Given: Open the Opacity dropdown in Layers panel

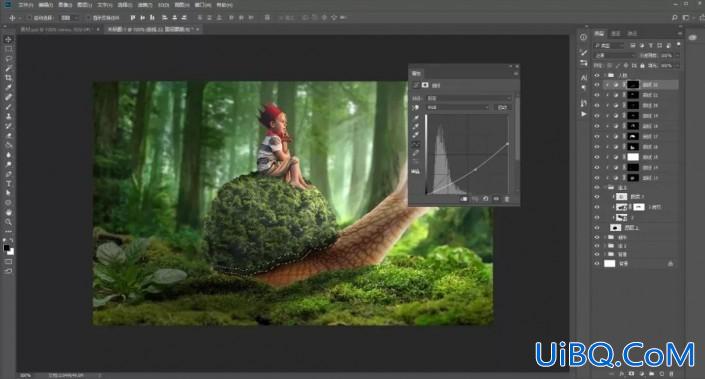Looking at the screenshot, I should [678, 55].
